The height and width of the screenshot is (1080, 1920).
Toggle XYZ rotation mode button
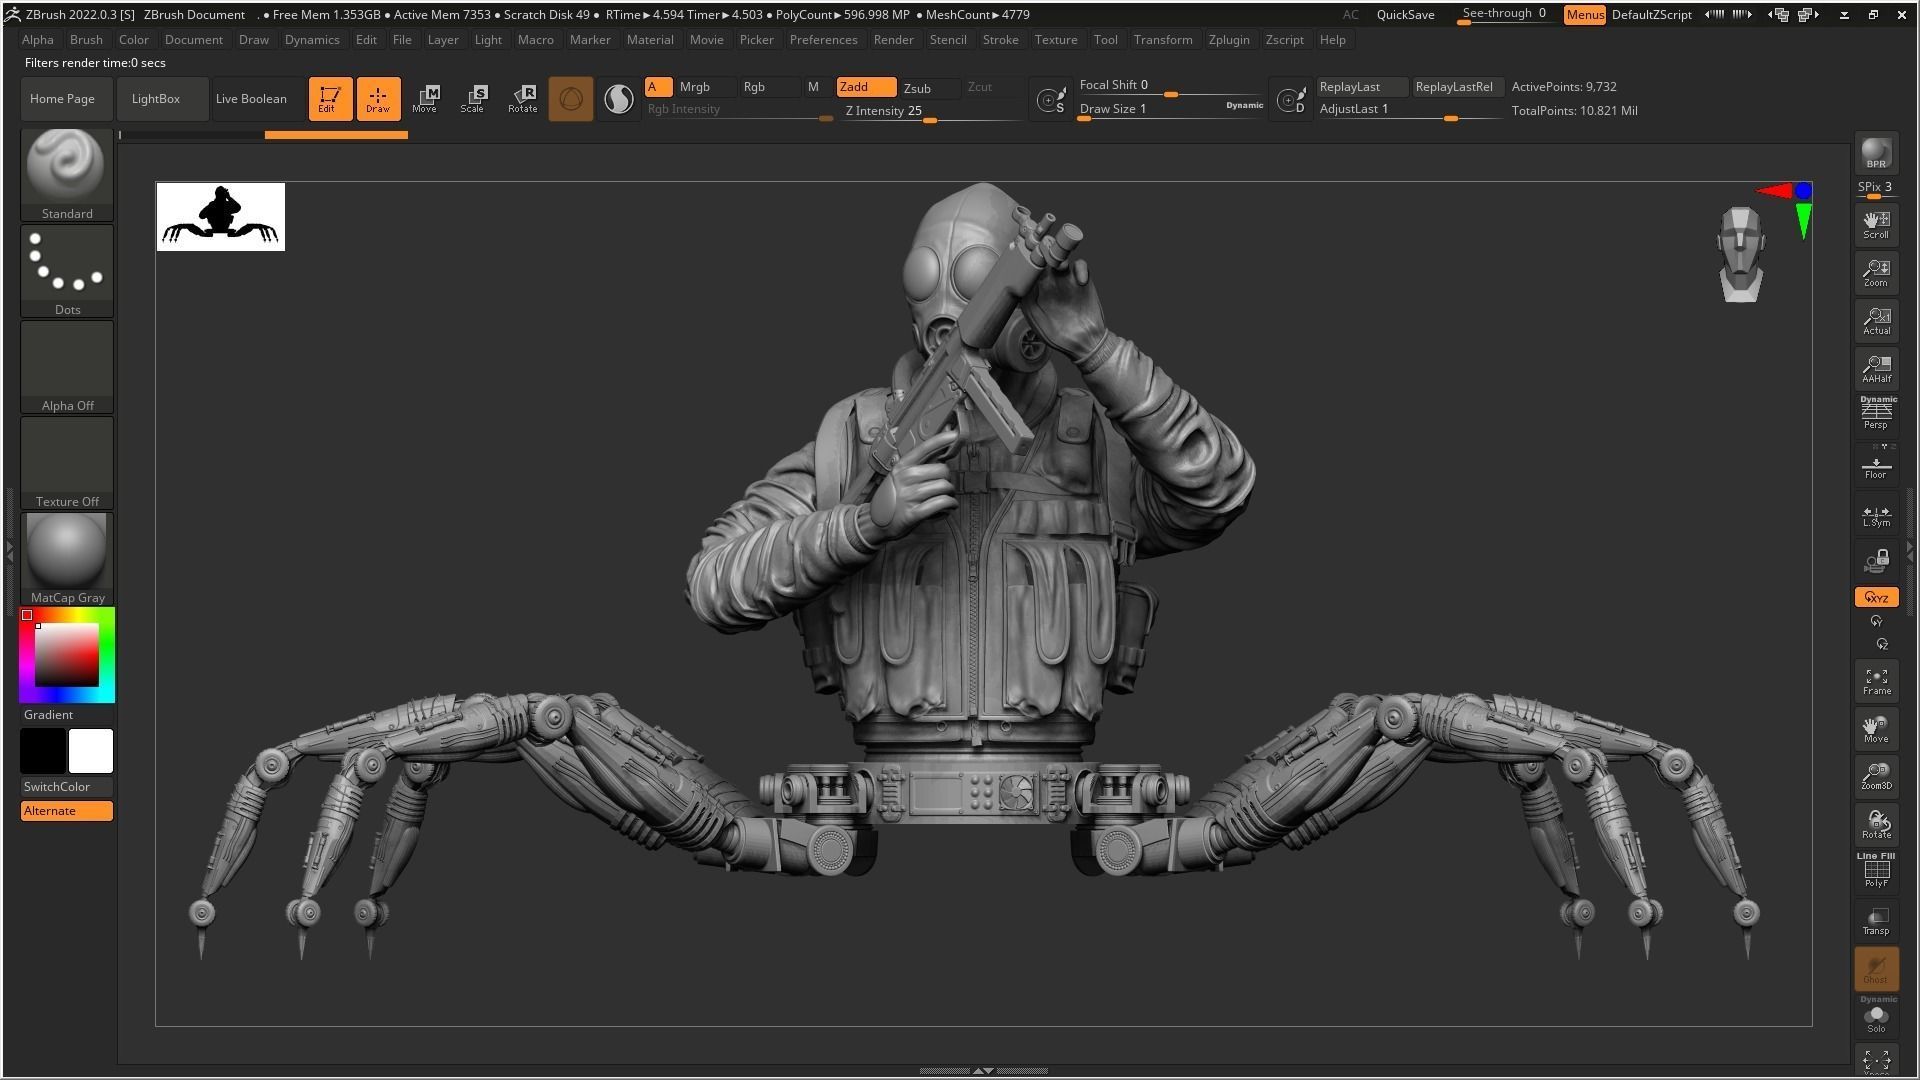point(1876,597)
